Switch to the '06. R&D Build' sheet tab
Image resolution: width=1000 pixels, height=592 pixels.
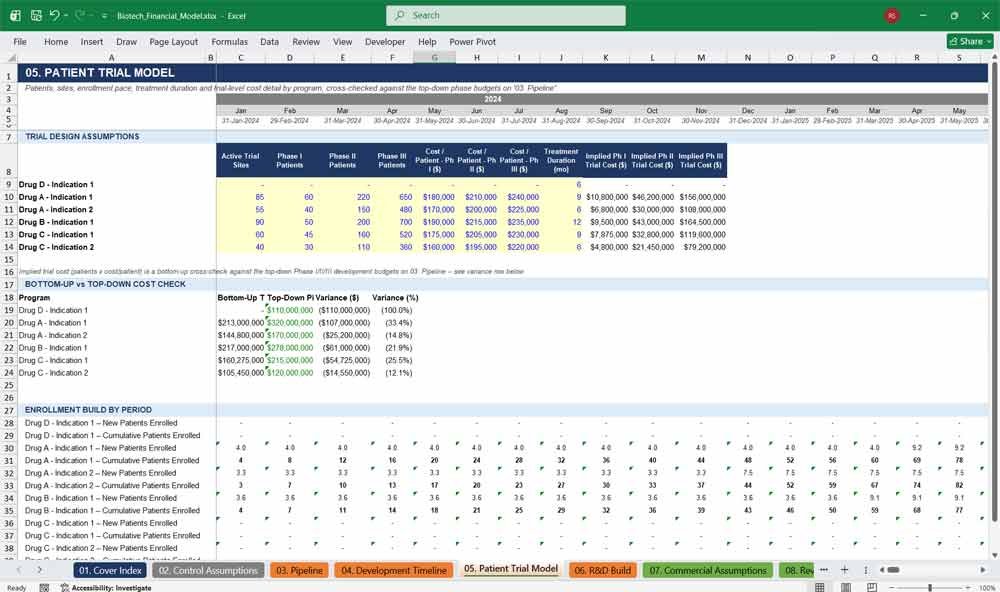[x=602, y=570]
